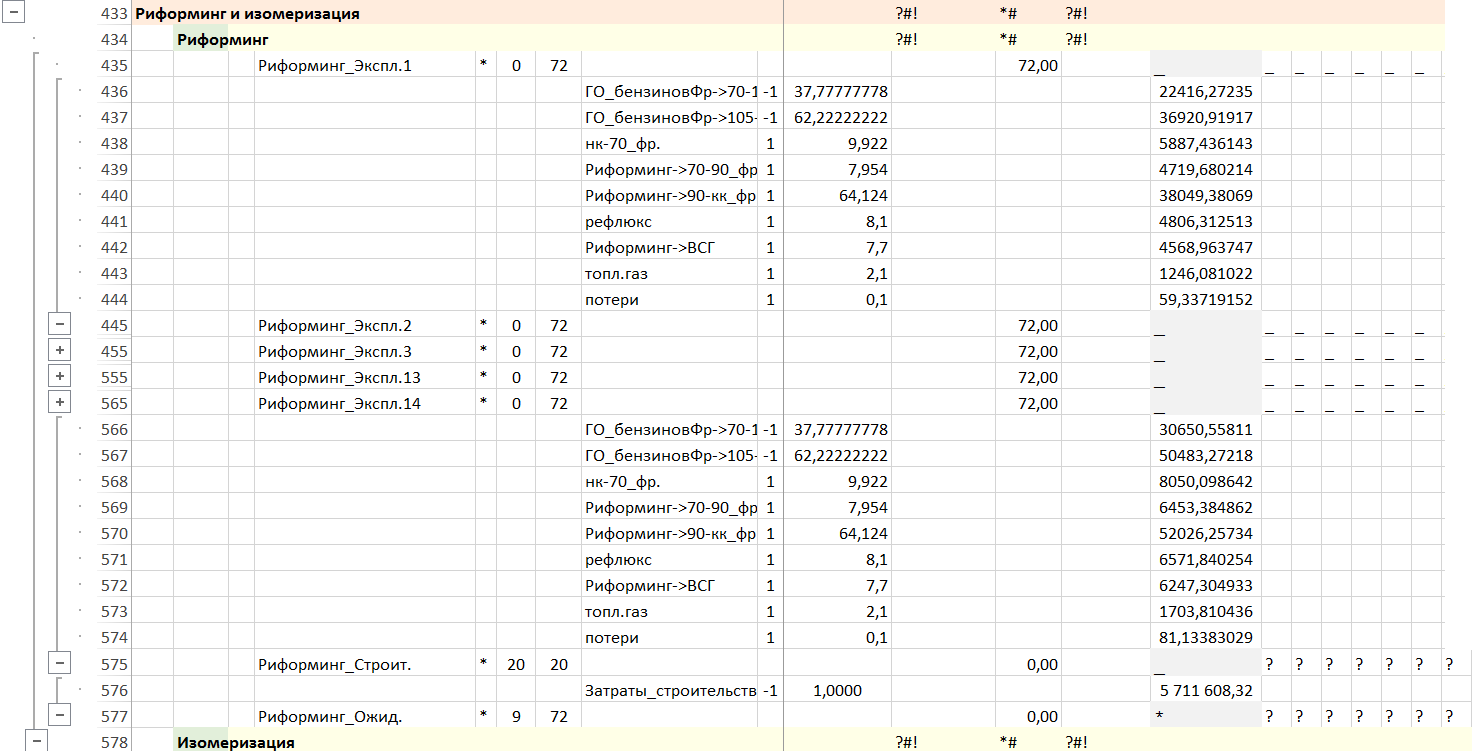Select row header 566
This screenshot has width=1472, height=751.
tap(115, 429)
